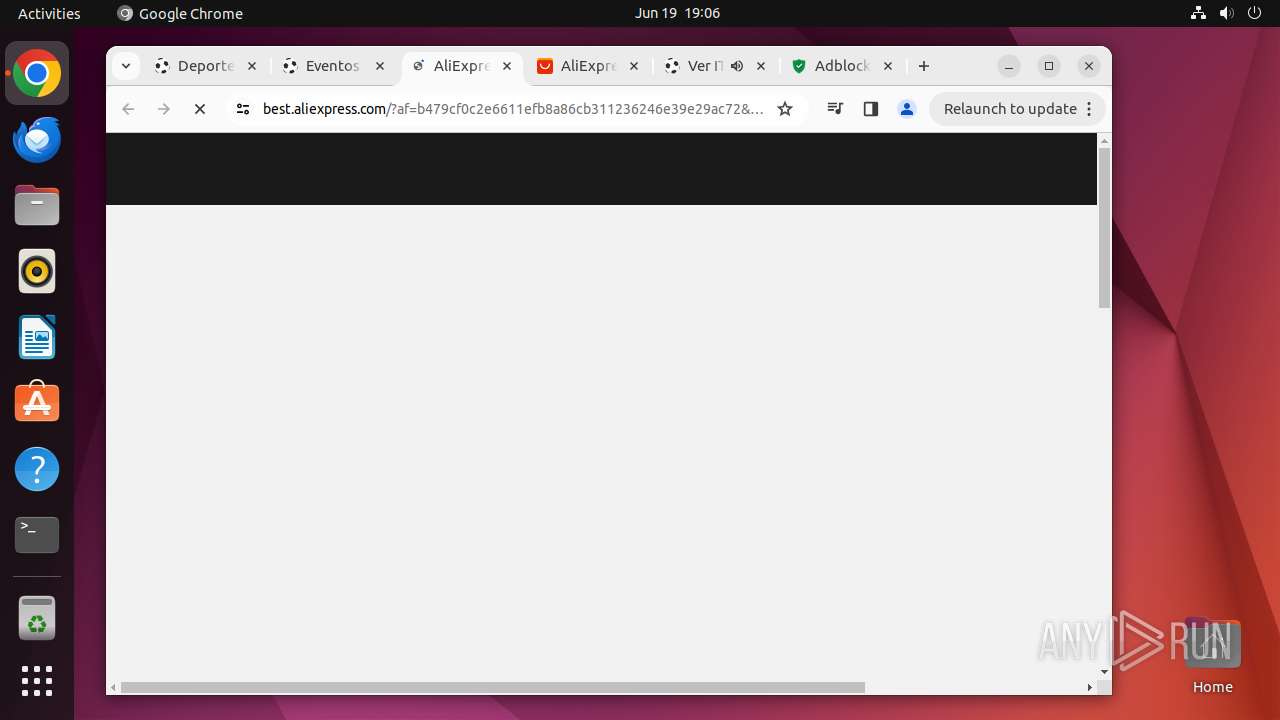The width and height of the screenshot is (1280, 720).
Task: Open the volume indicator in top bar
Action: [1226, 13]
